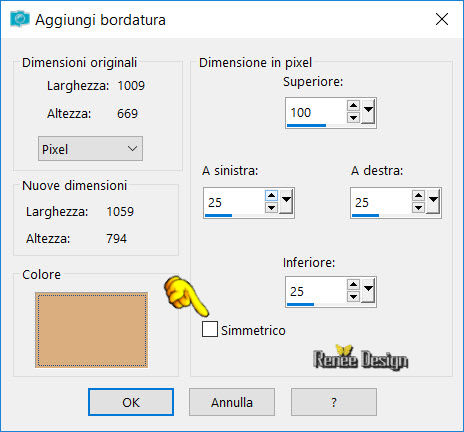Screen dimensions: 464x432
Task: Decrease A sinistra value with down arrow
Action: click(x=272, y=208)
